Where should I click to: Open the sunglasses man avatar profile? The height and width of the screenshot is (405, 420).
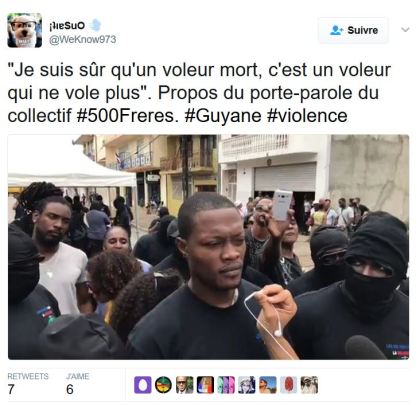click(184, 385)
